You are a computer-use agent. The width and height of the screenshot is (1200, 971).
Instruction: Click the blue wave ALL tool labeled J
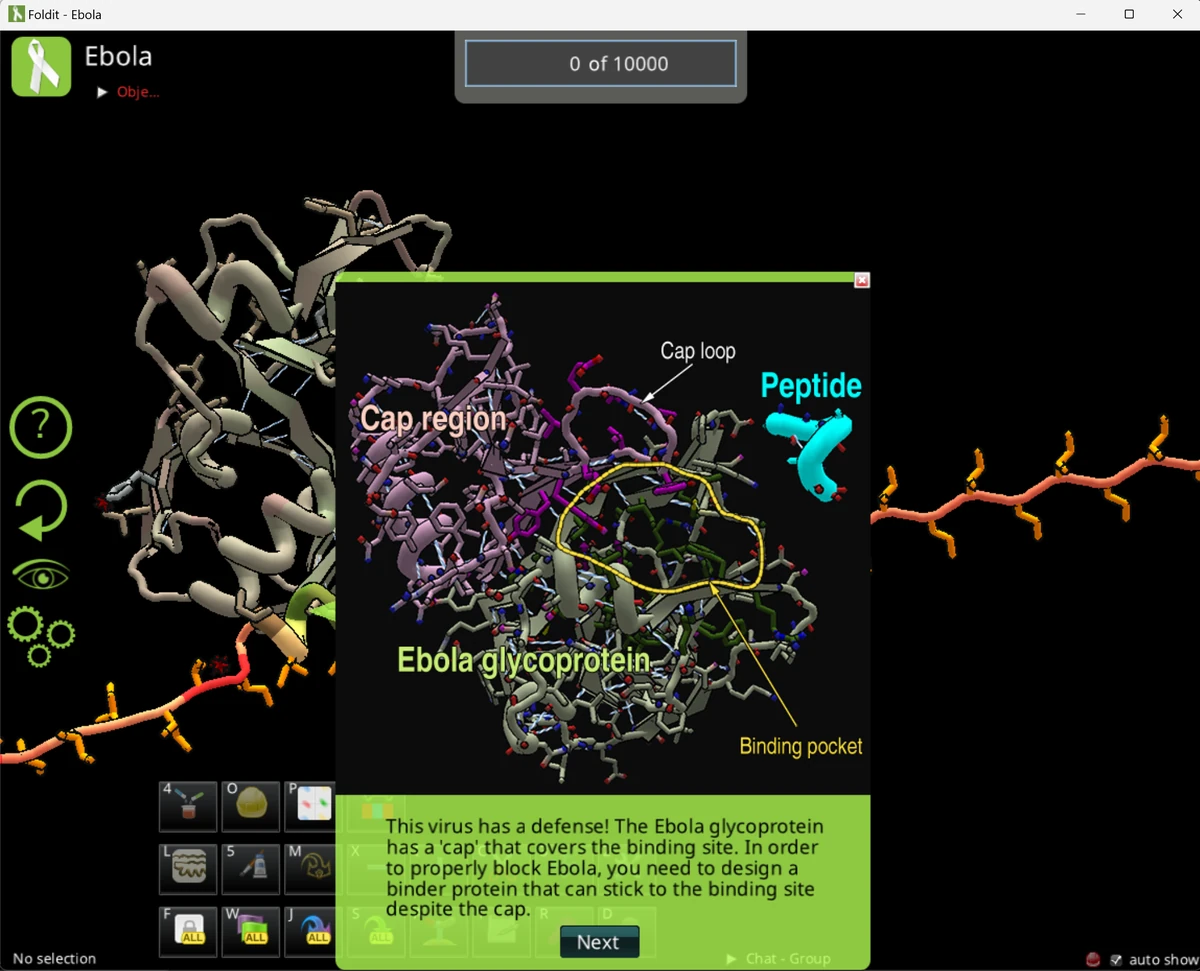point(312,931)
